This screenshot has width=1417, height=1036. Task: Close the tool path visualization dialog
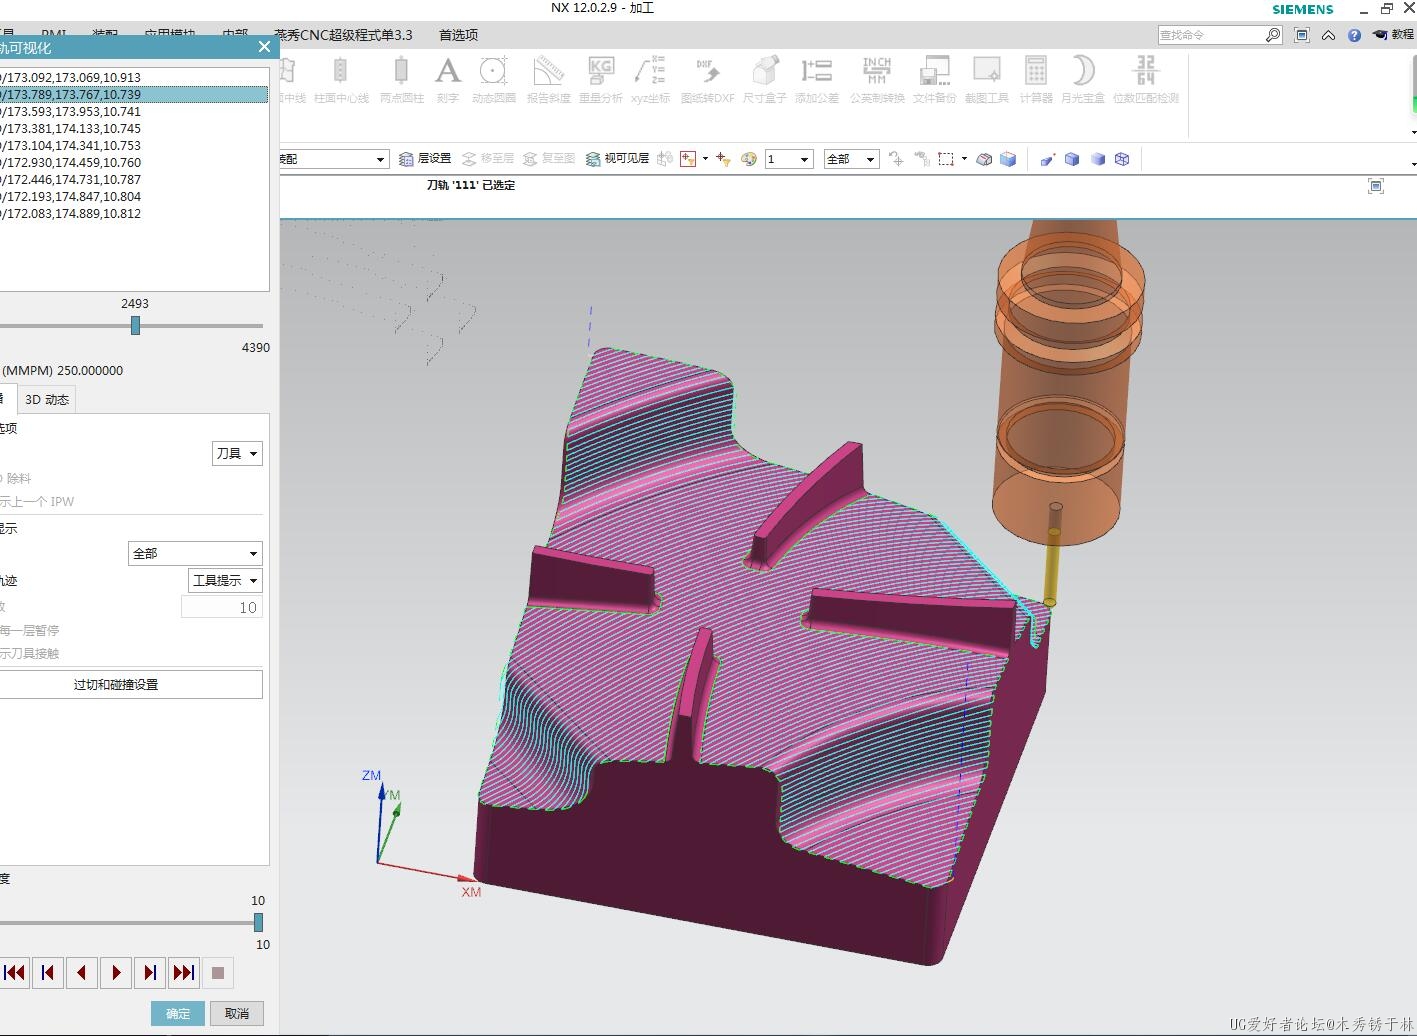tap(264, 47)
